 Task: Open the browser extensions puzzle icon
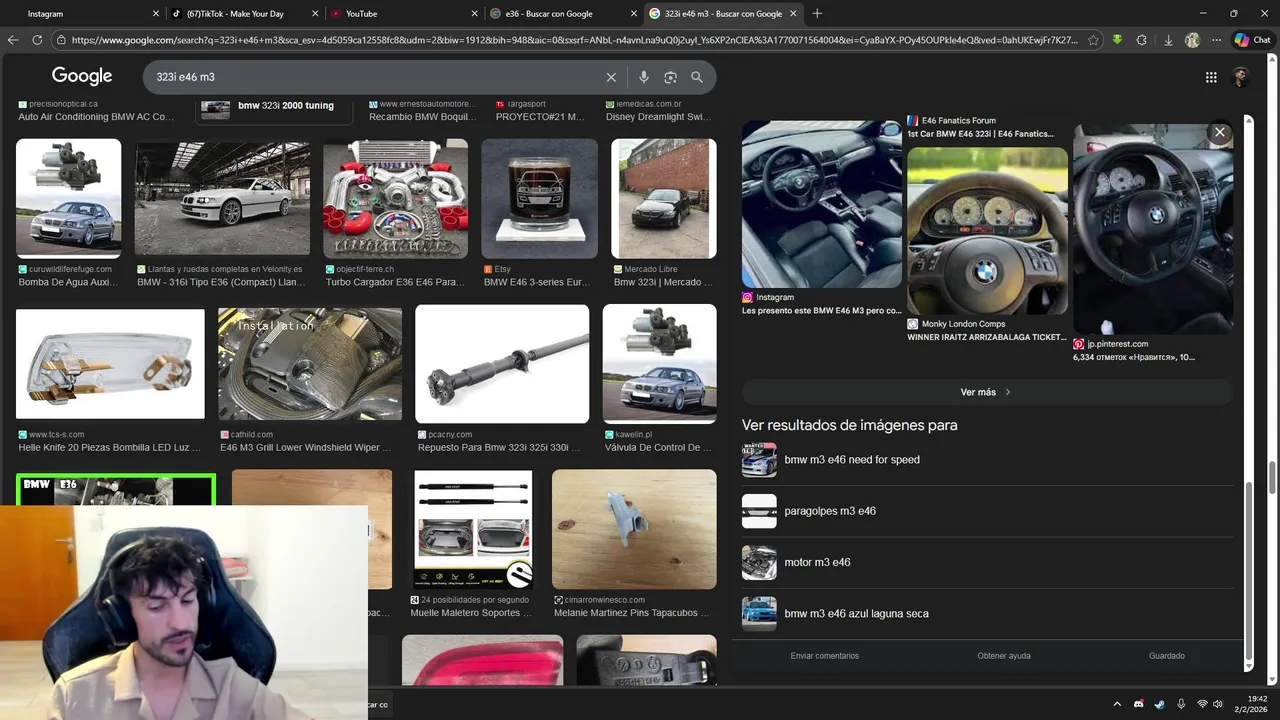1142,40
